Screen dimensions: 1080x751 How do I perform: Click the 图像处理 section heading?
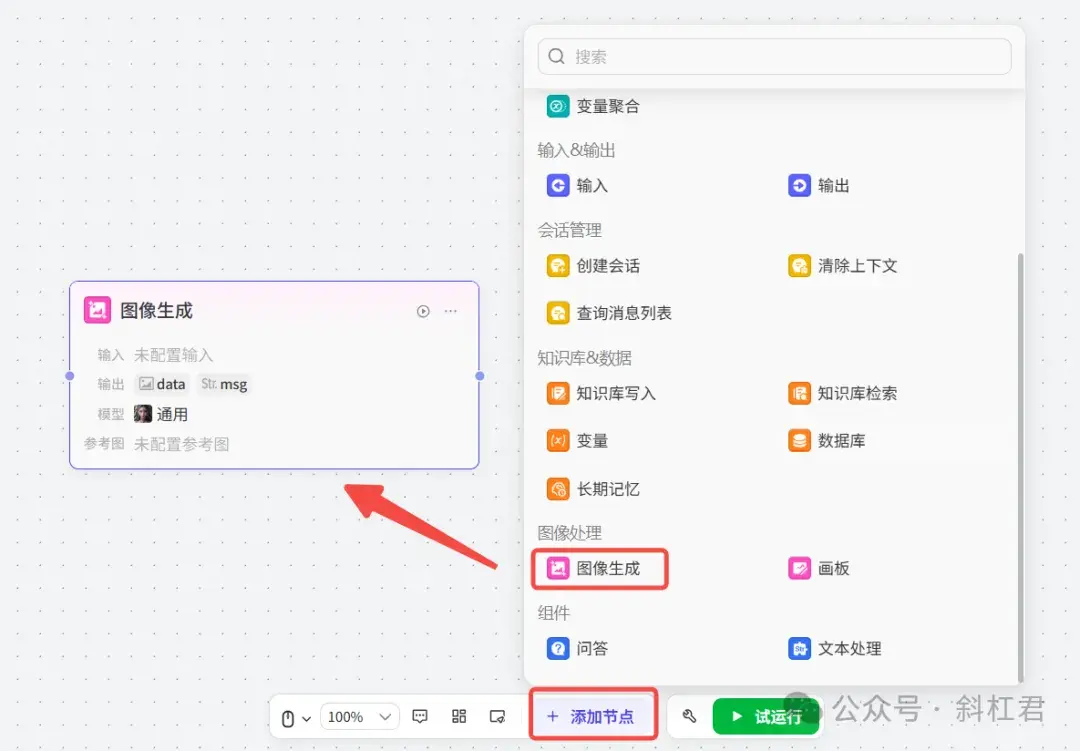point(570,533)
